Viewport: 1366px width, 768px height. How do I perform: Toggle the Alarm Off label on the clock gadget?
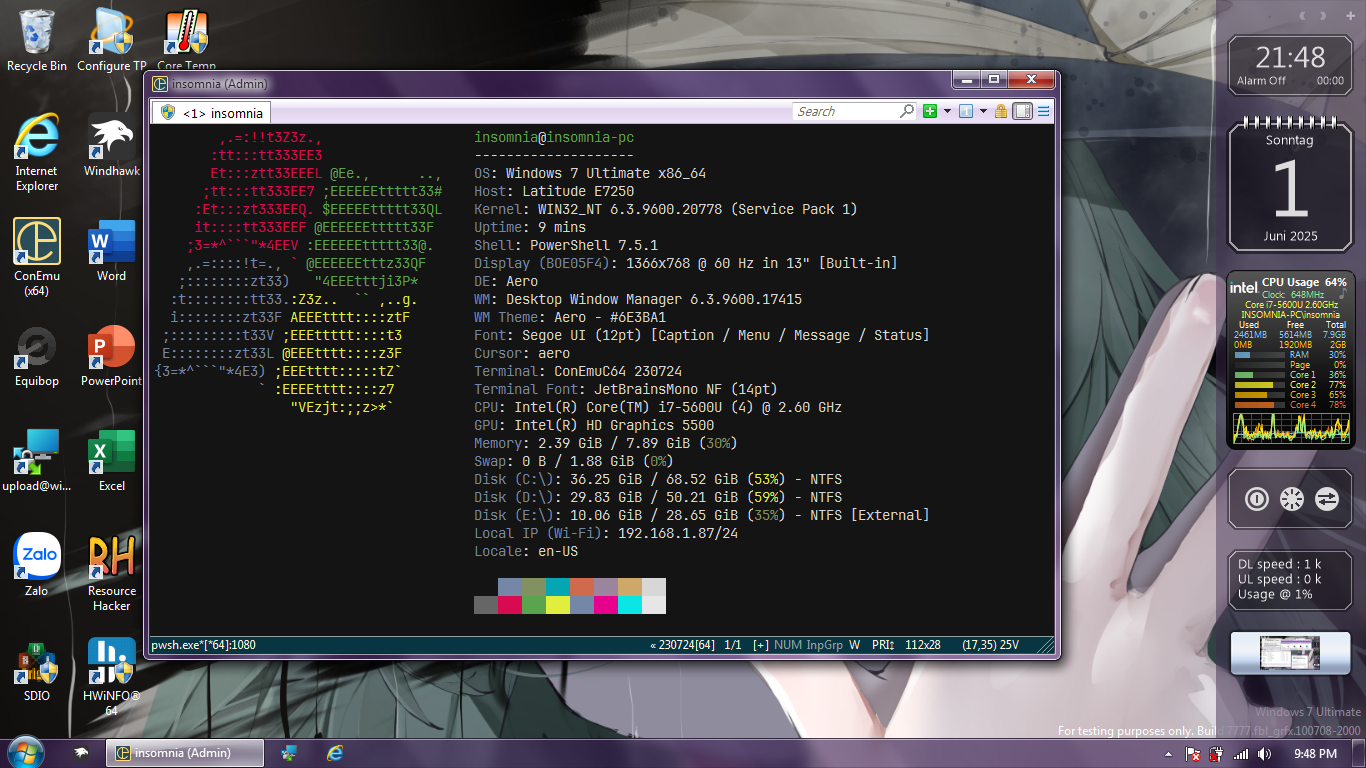(x=1261, y=81)
